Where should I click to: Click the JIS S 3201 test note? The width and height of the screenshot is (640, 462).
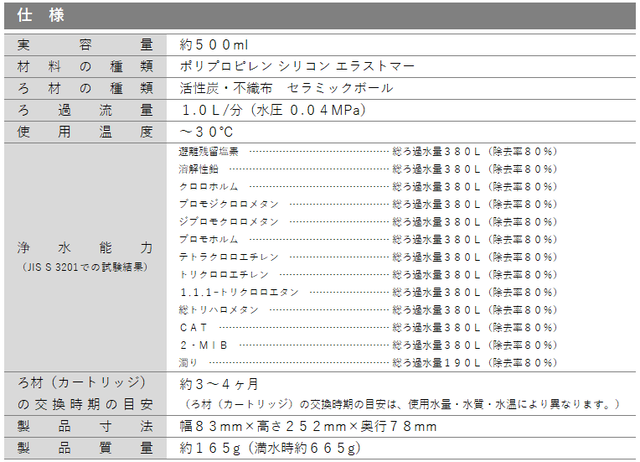coord(85,267)
